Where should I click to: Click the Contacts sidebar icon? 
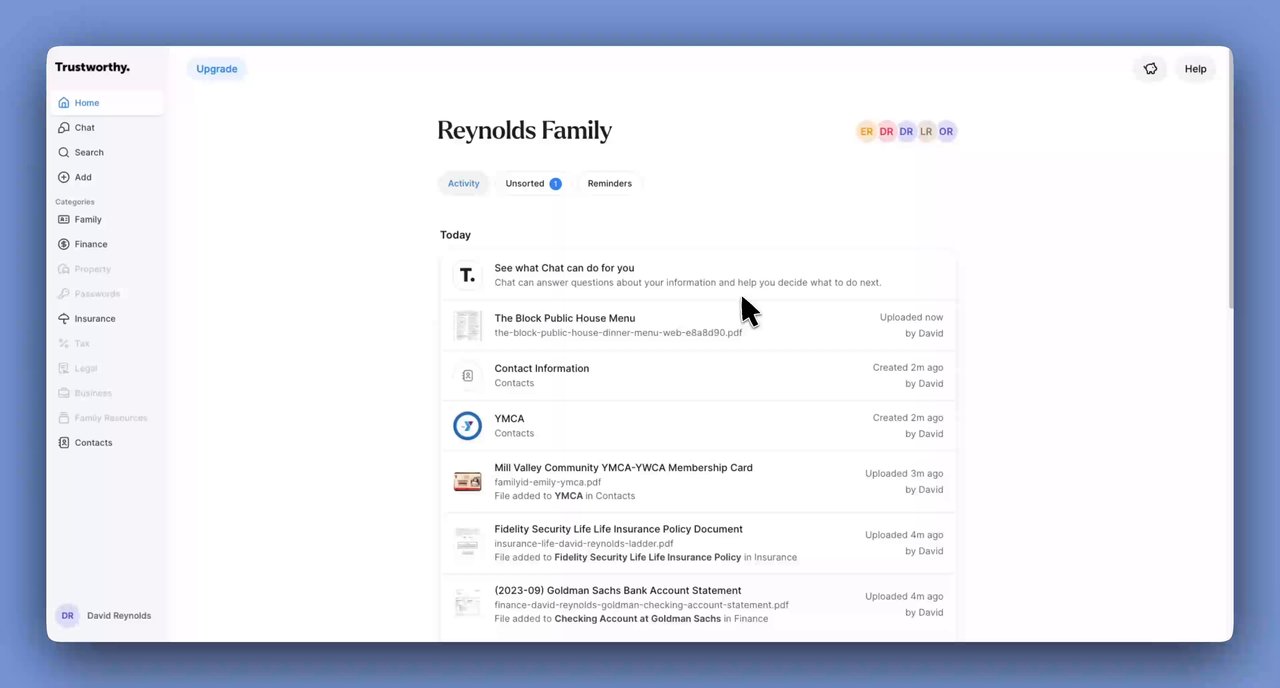pyautogui.click(x=64, y=443)
